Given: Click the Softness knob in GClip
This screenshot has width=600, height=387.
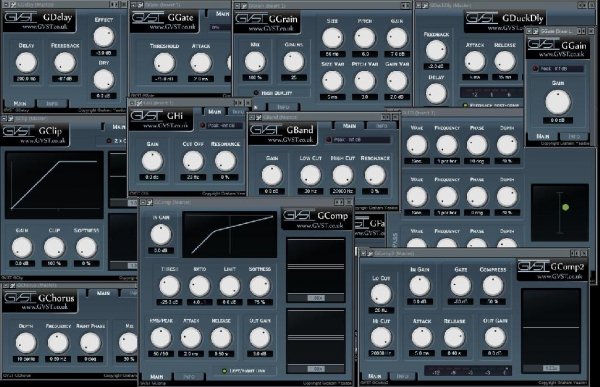Looking at the screenshot, I should pos(86,248).
